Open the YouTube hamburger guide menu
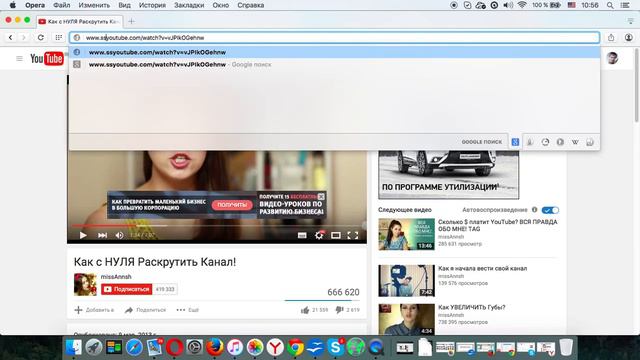The width and height of the screenshot is (640, 360). click(x=19, y=59)
